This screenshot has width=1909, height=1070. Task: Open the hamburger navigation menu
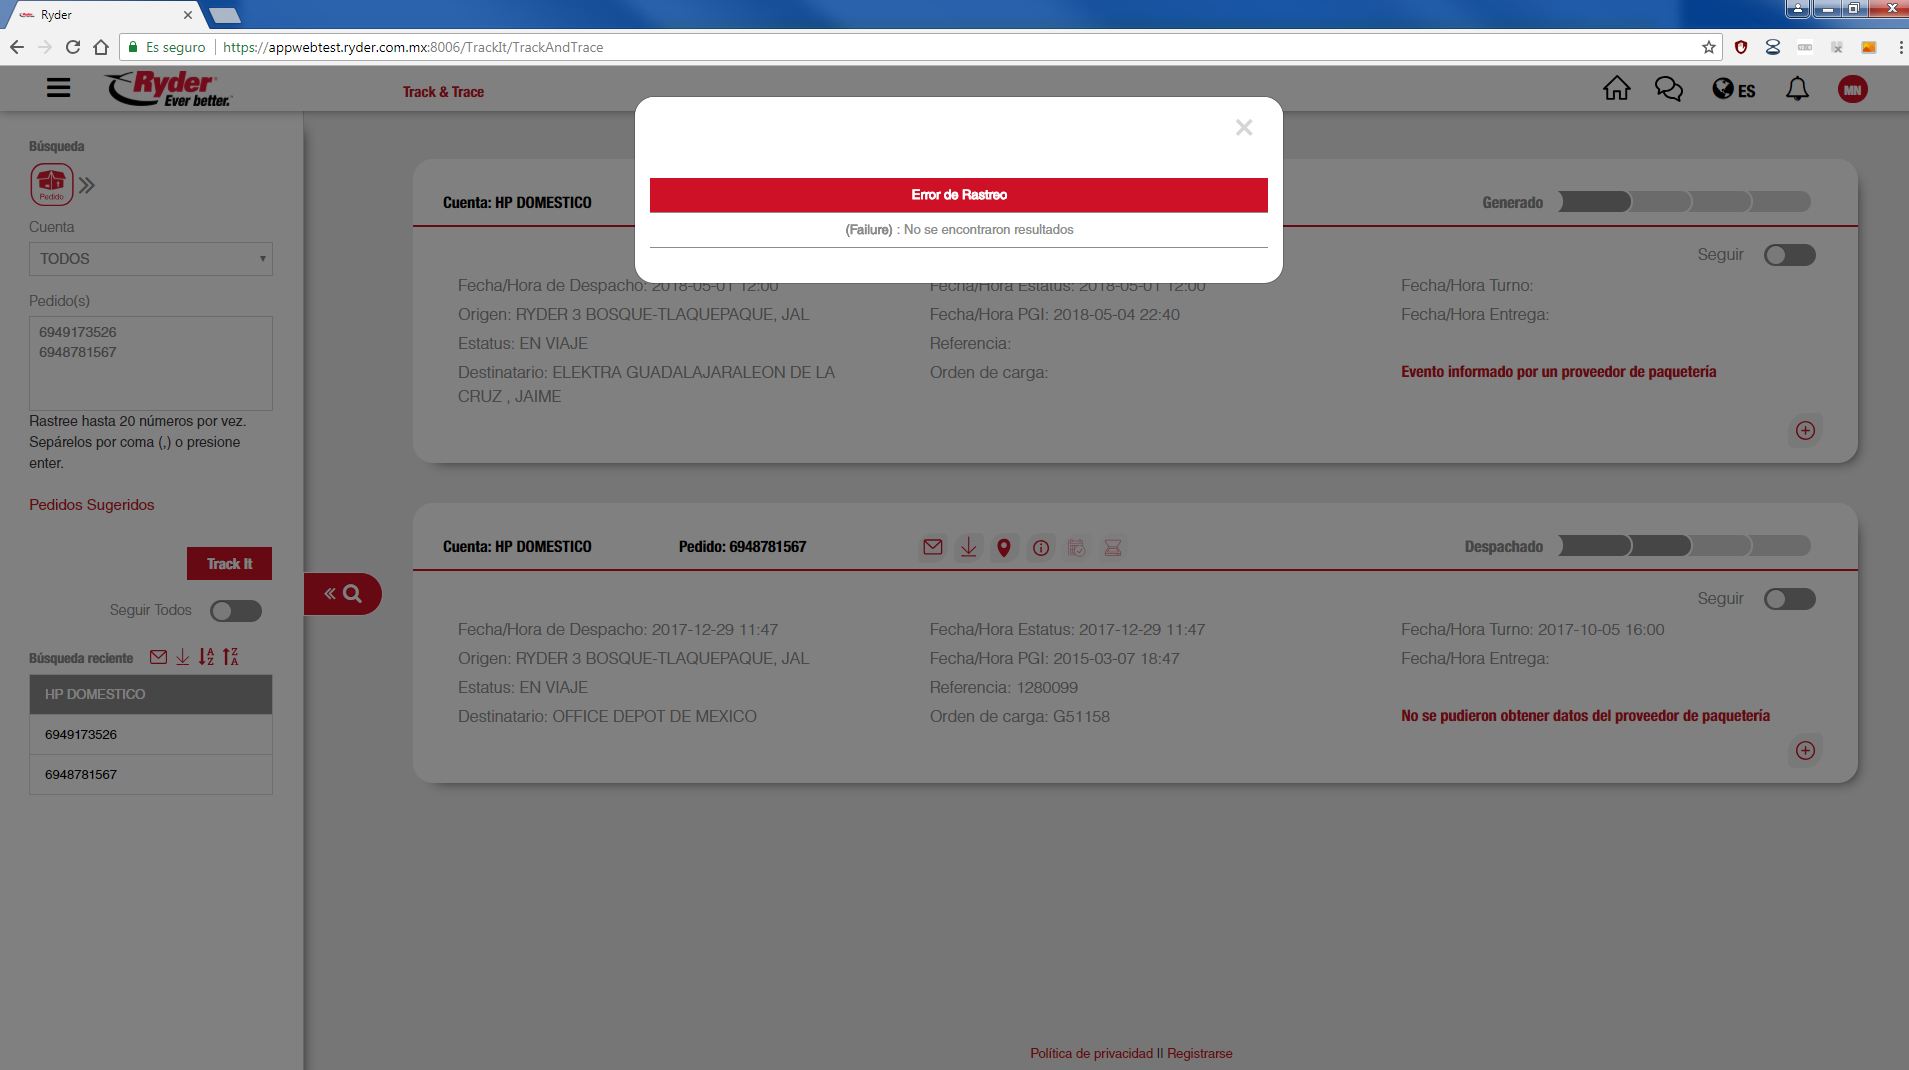tap(58, 88)
